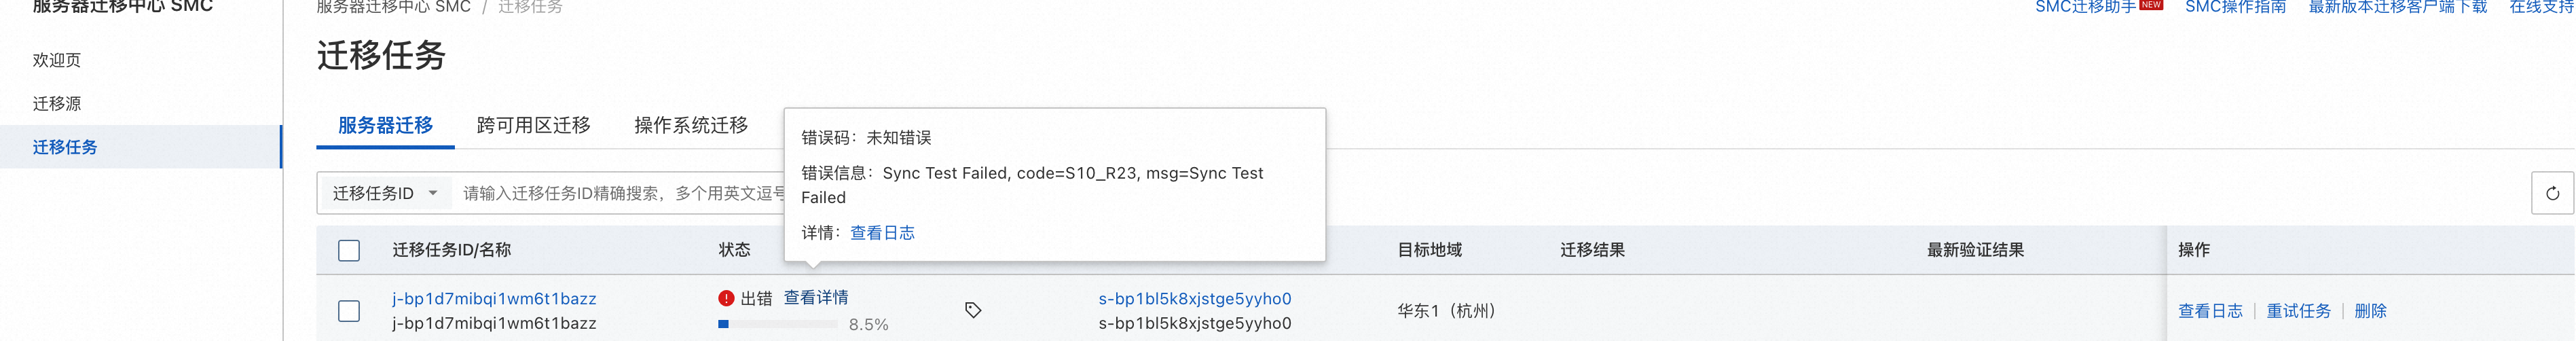Click the refresh icon button
Screen dimensions: 2576x341
point(2551,193)
